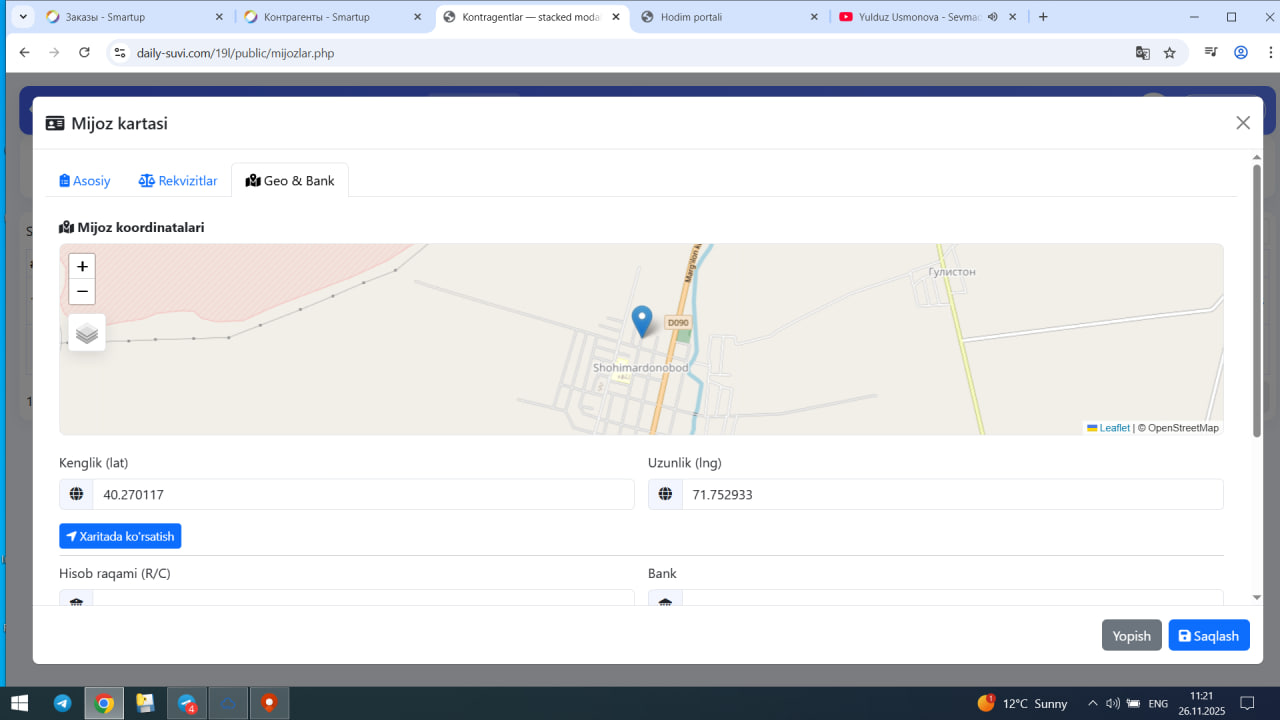Reload the current page
Viewport: 1280px width, 720px height.
pyautogui.click(x=84, y=53)
